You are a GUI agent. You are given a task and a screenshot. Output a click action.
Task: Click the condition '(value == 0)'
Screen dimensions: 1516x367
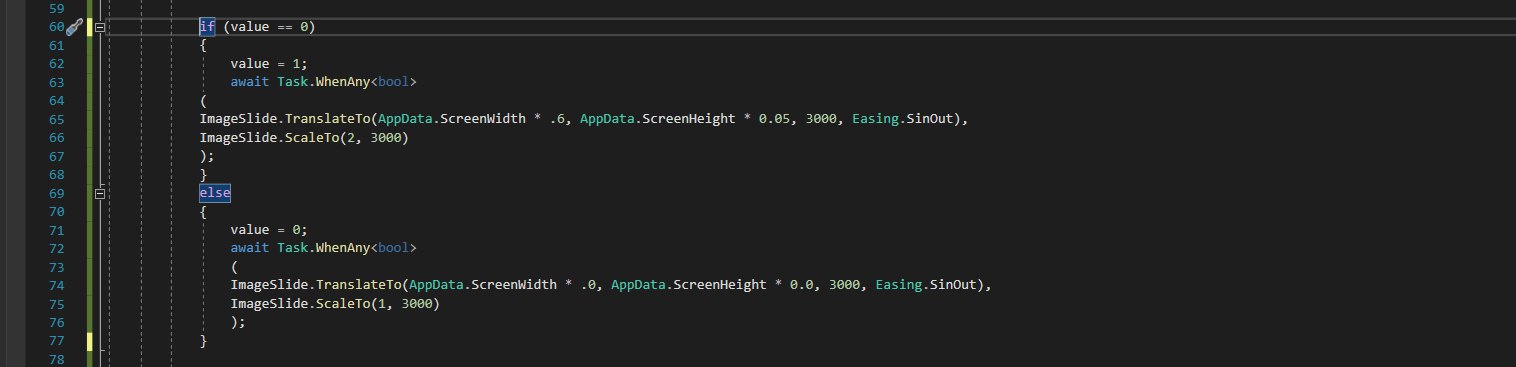click(x=270, y=27)
